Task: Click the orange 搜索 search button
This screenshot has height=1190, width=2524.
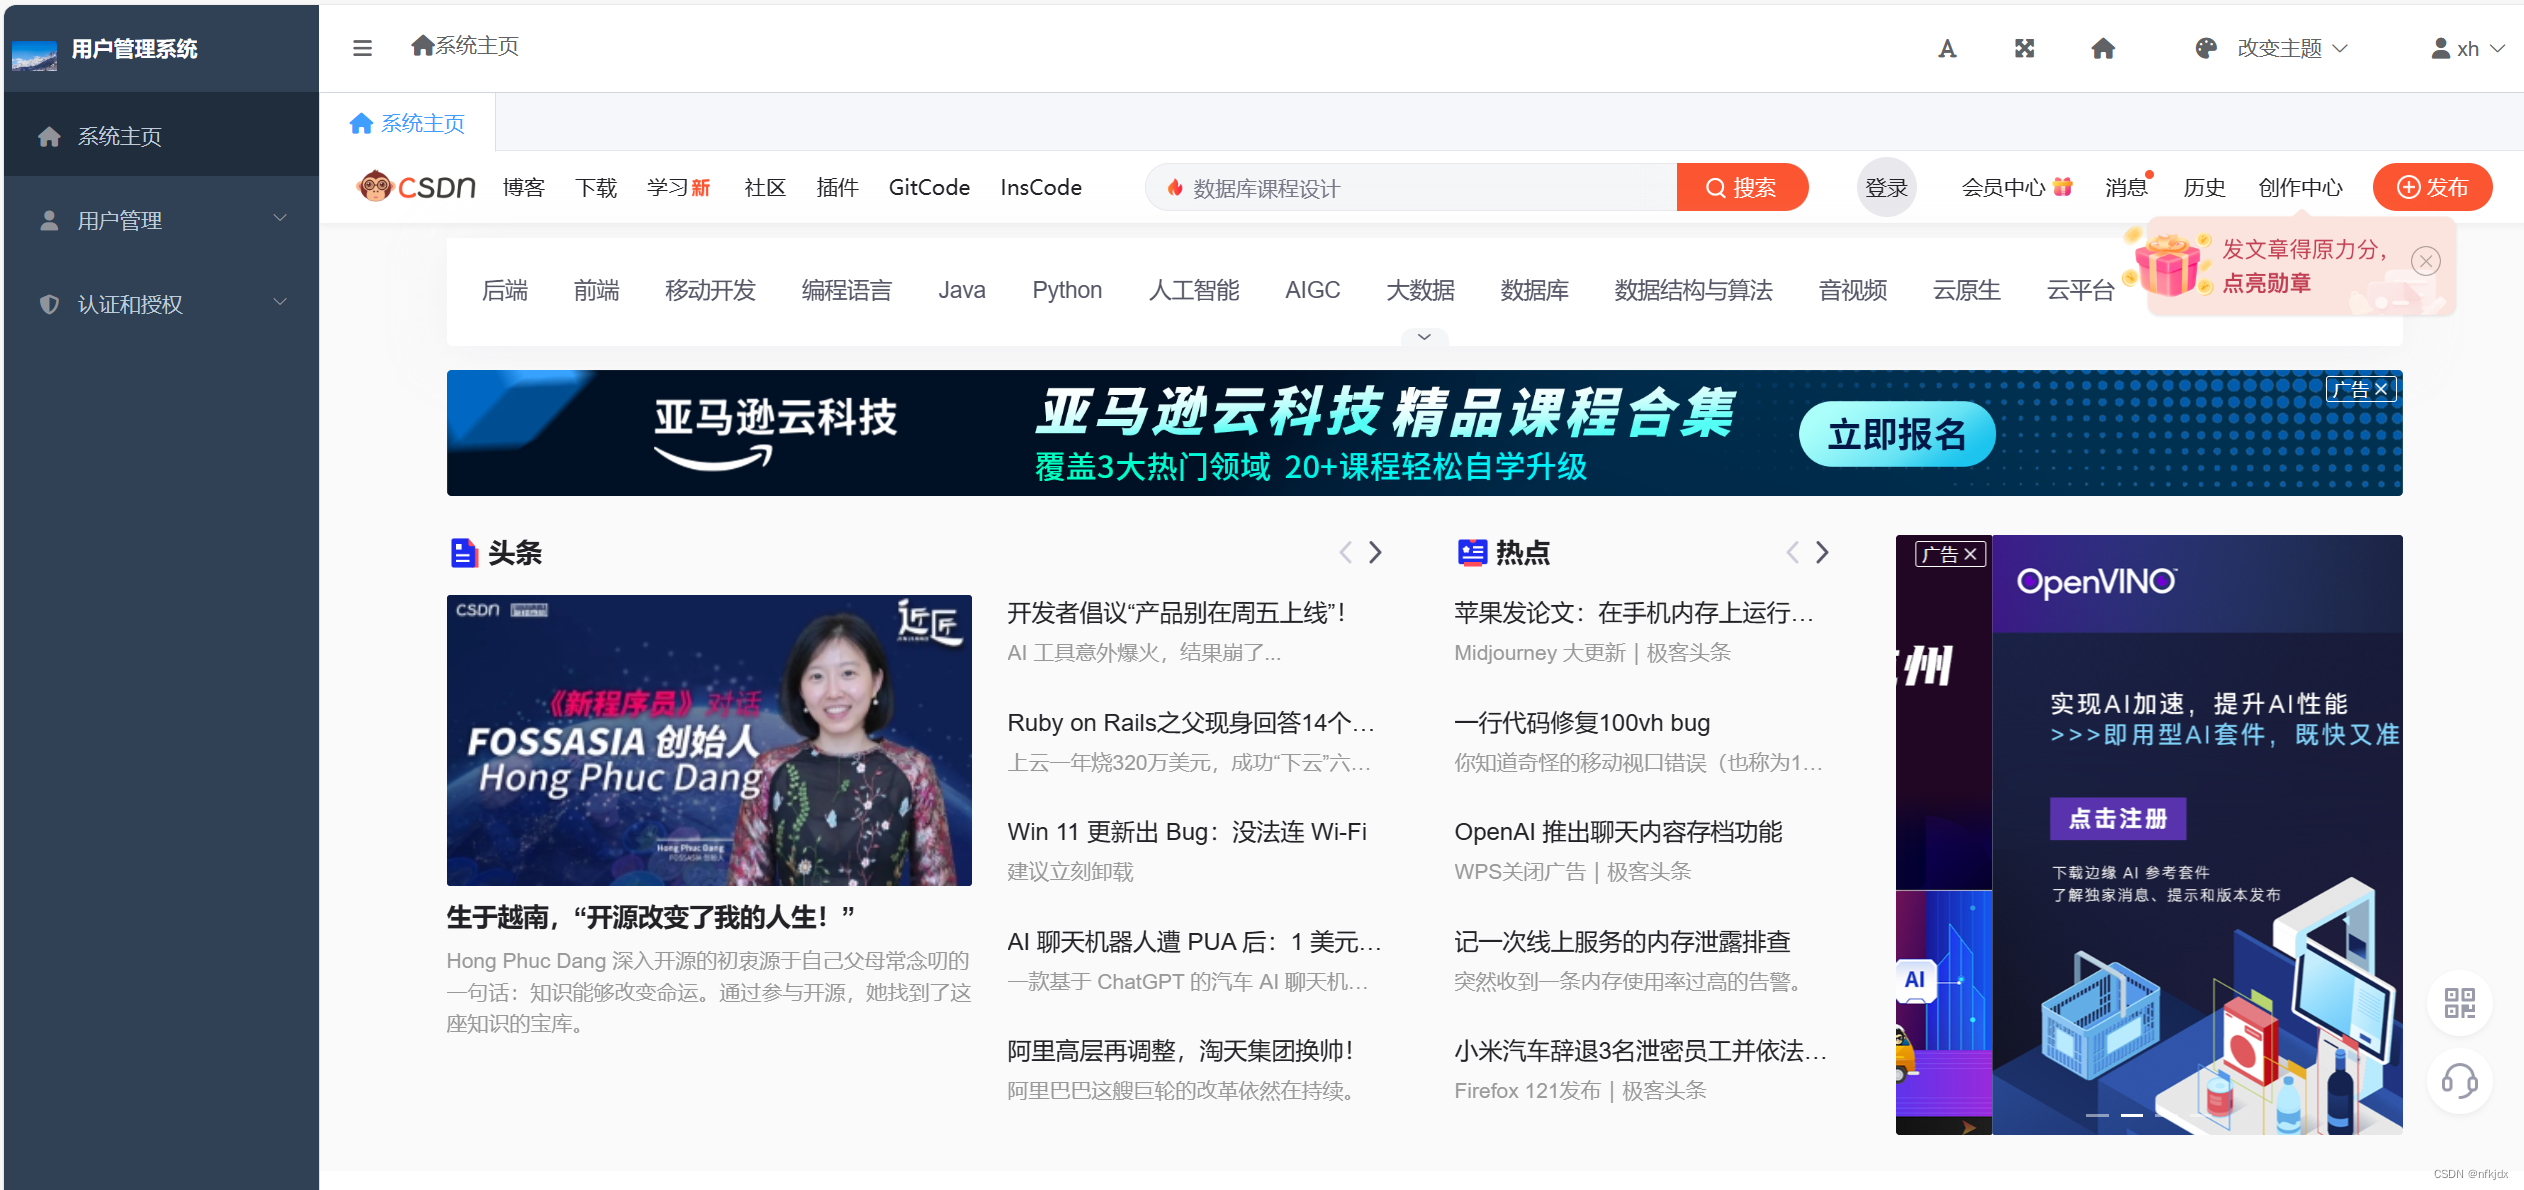Action: [1742, 187]
